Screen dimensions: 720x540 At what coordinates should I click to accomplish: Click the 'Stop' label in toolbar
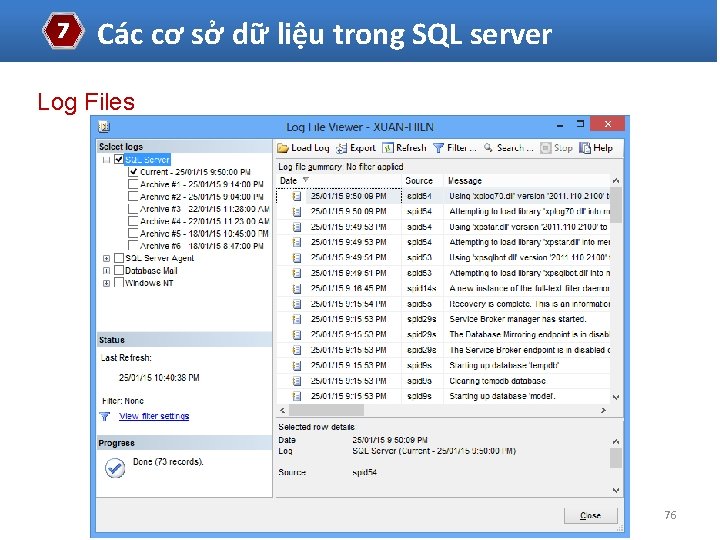(563, 148)
